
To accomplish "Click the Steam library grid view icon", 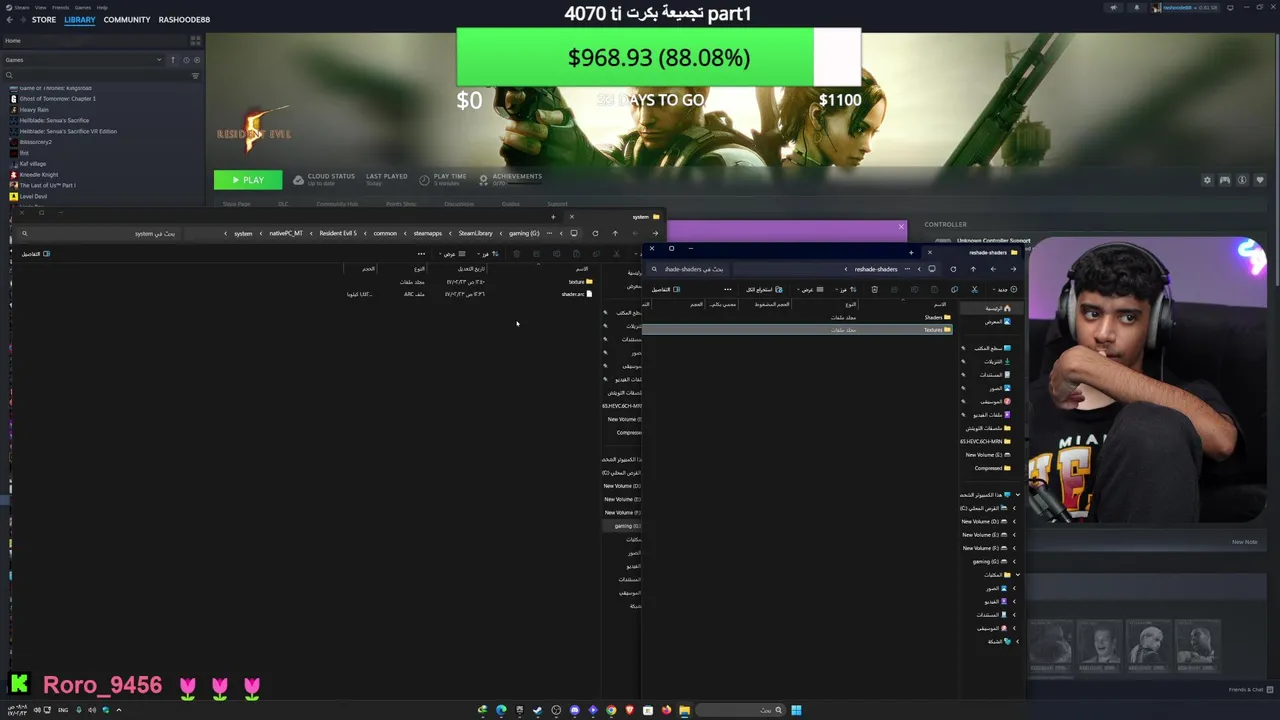I will 195,41.
